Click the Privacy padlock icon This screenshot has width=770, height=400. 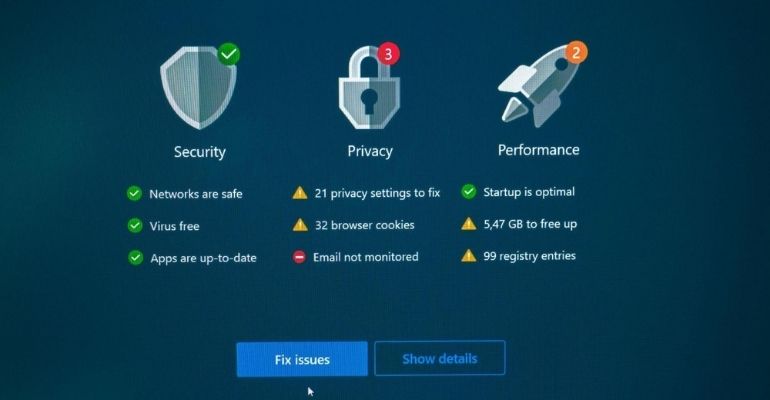[x=369, y=87]
